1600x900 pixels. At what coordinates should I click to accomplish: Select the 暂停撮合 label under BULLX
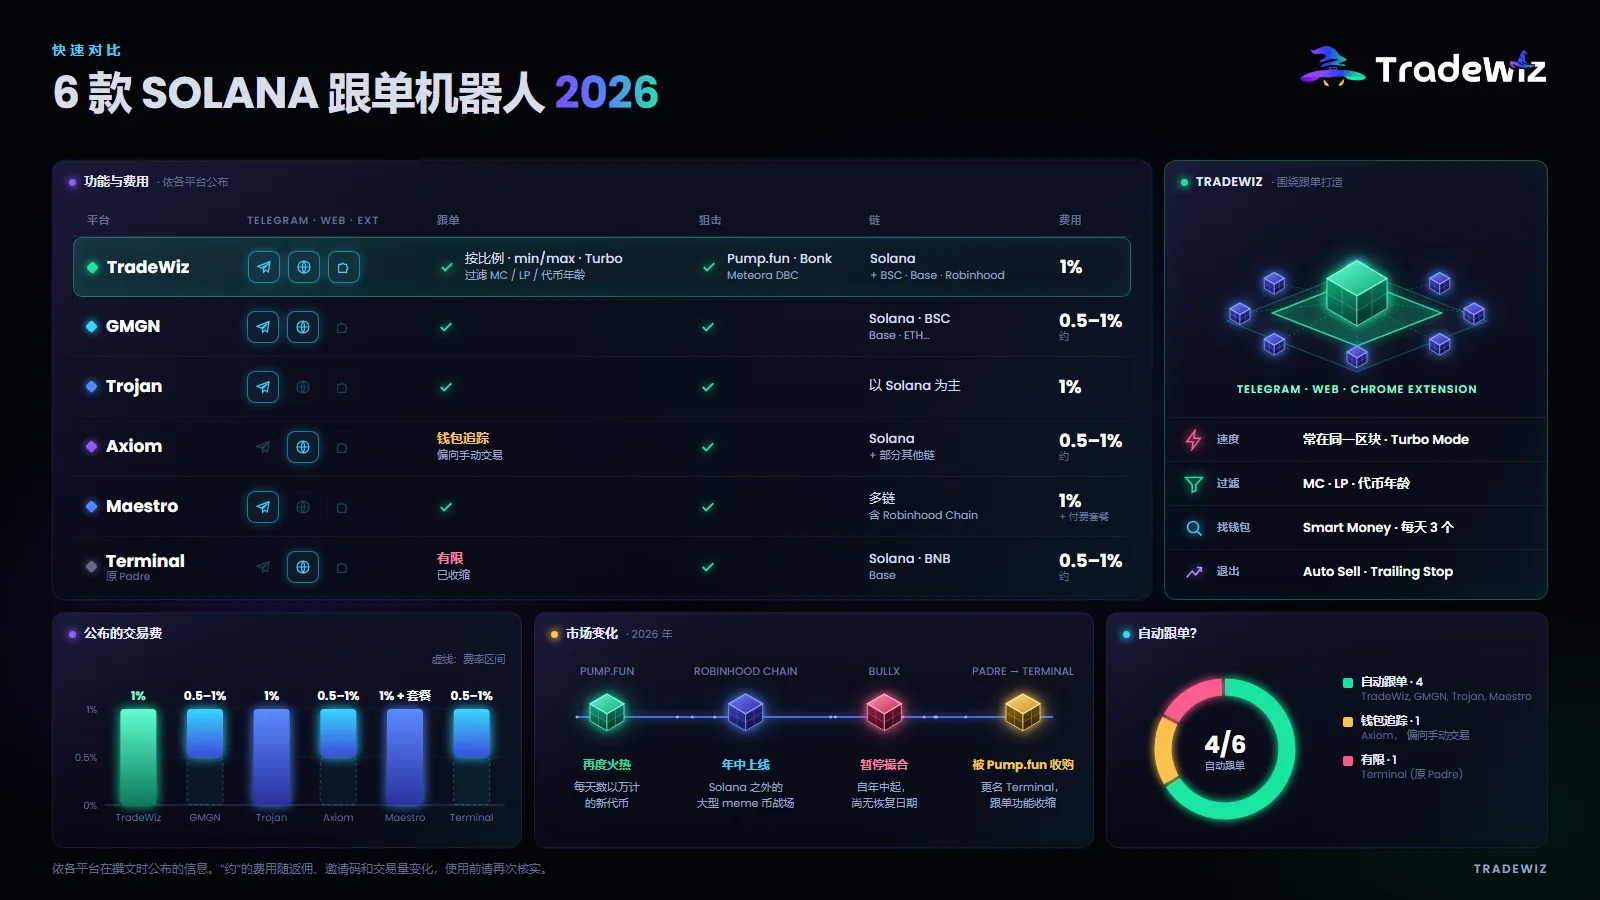[884, 765]
